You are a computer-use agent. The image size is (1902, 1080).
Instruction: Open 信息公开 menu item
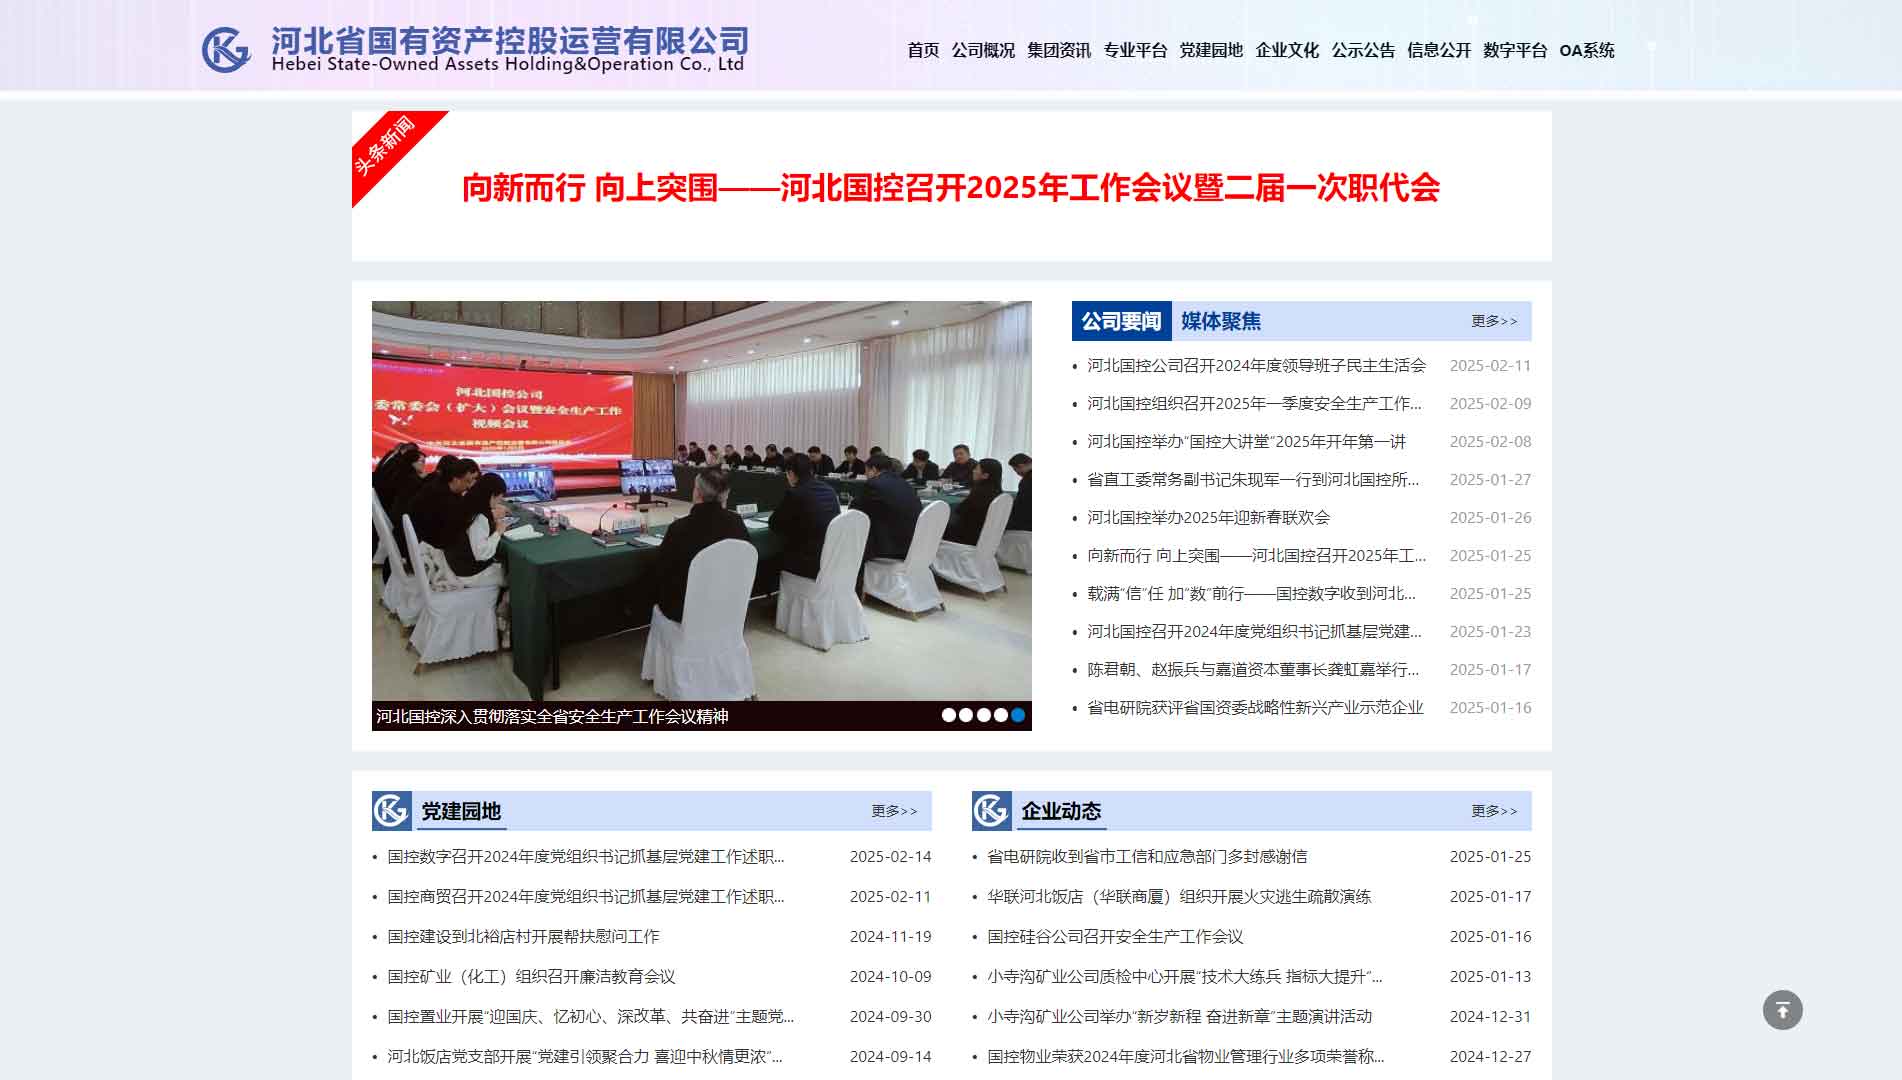[1439, 50]
